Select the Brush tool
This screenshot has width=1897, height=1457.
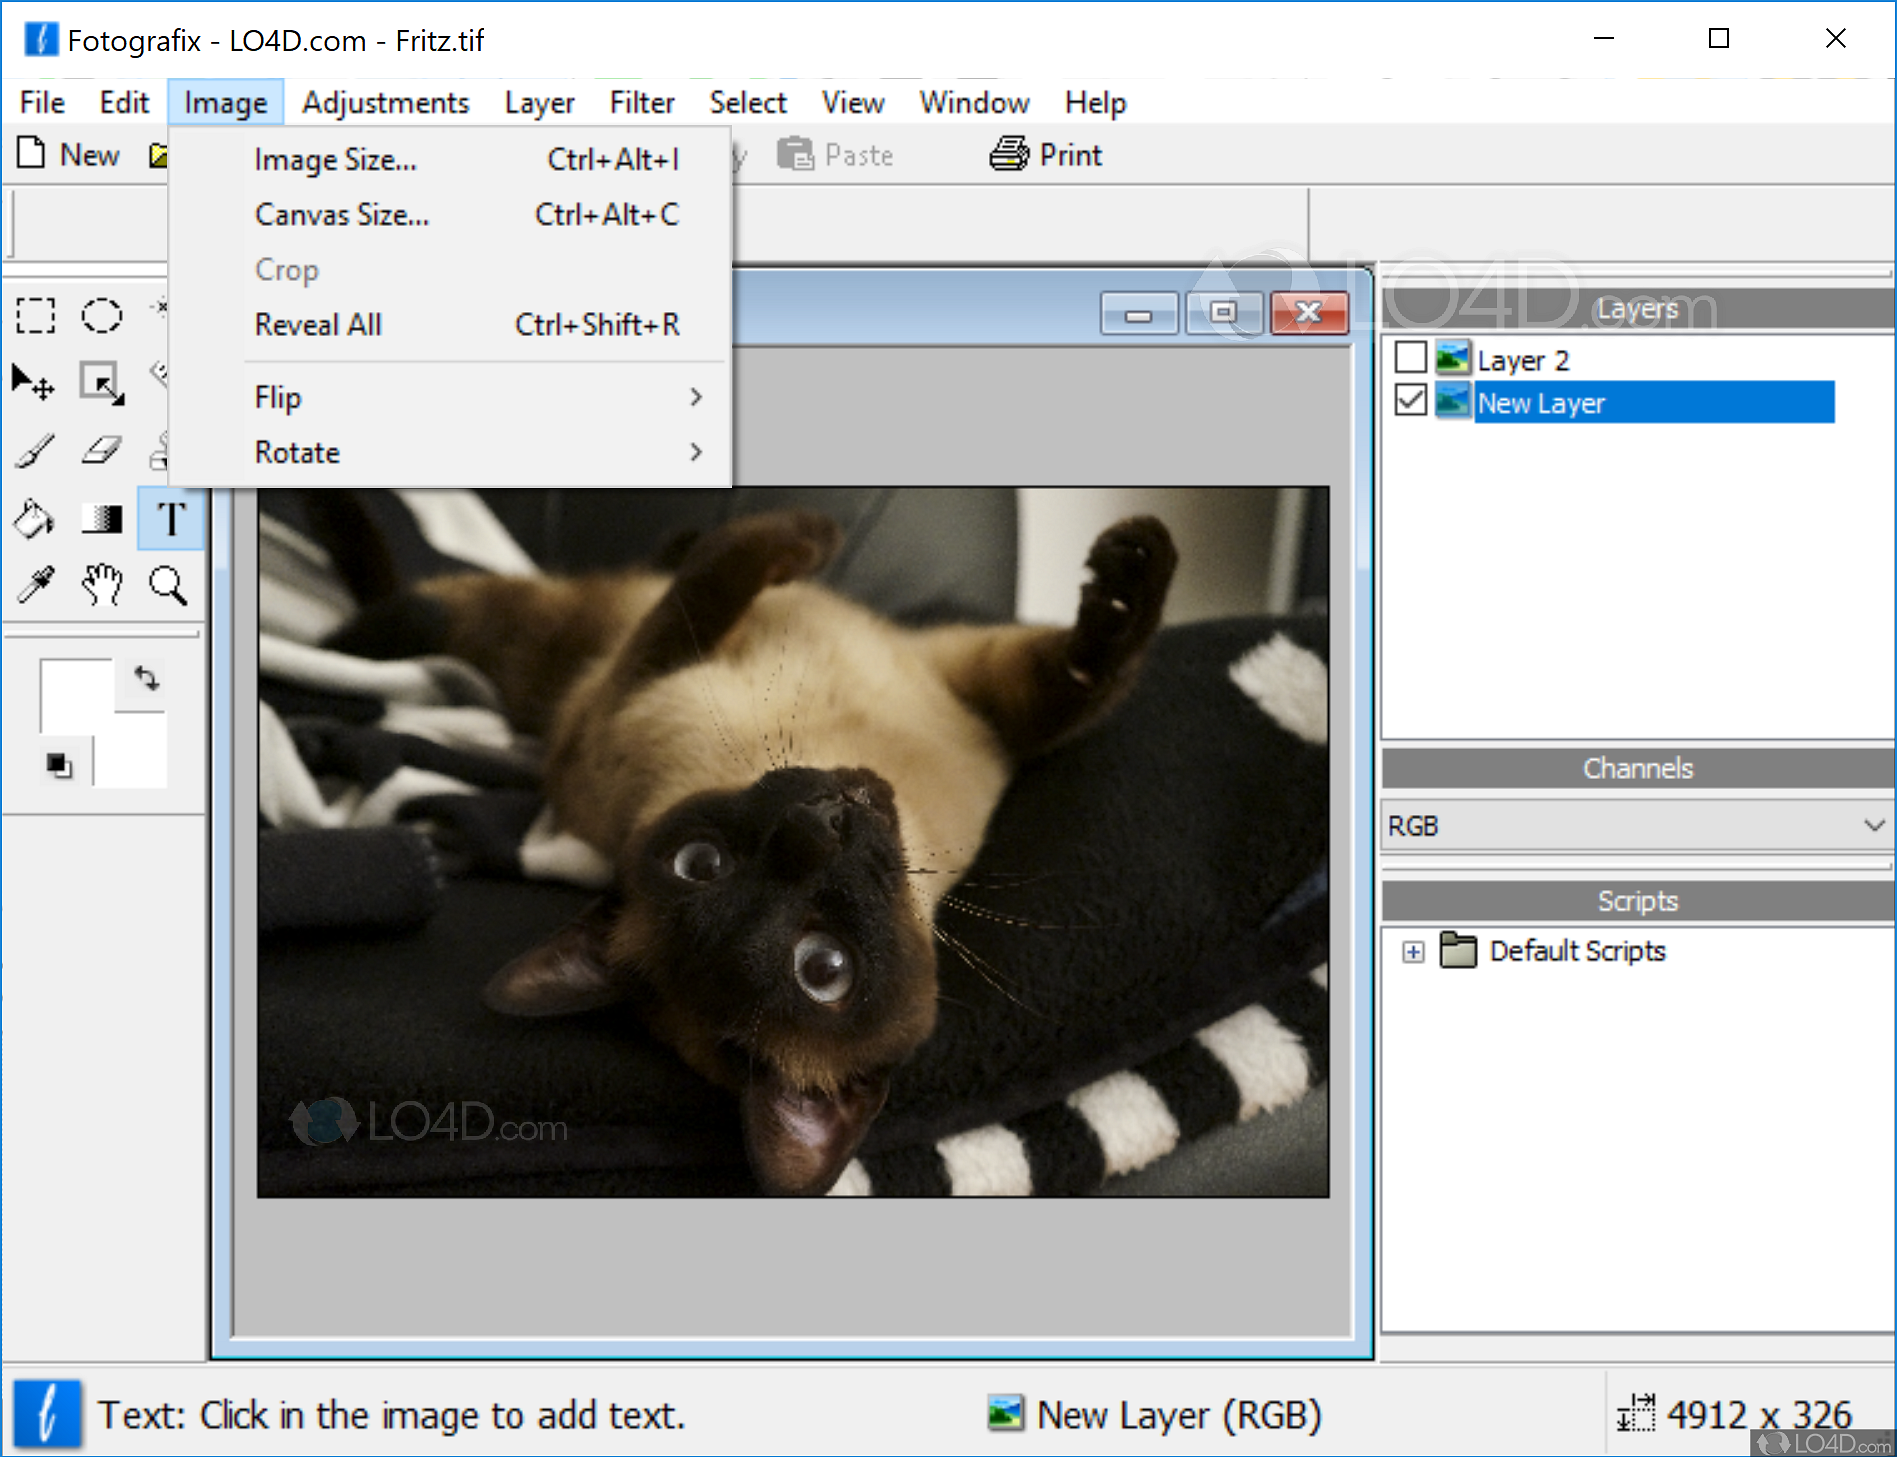click(x=33, y=450)
